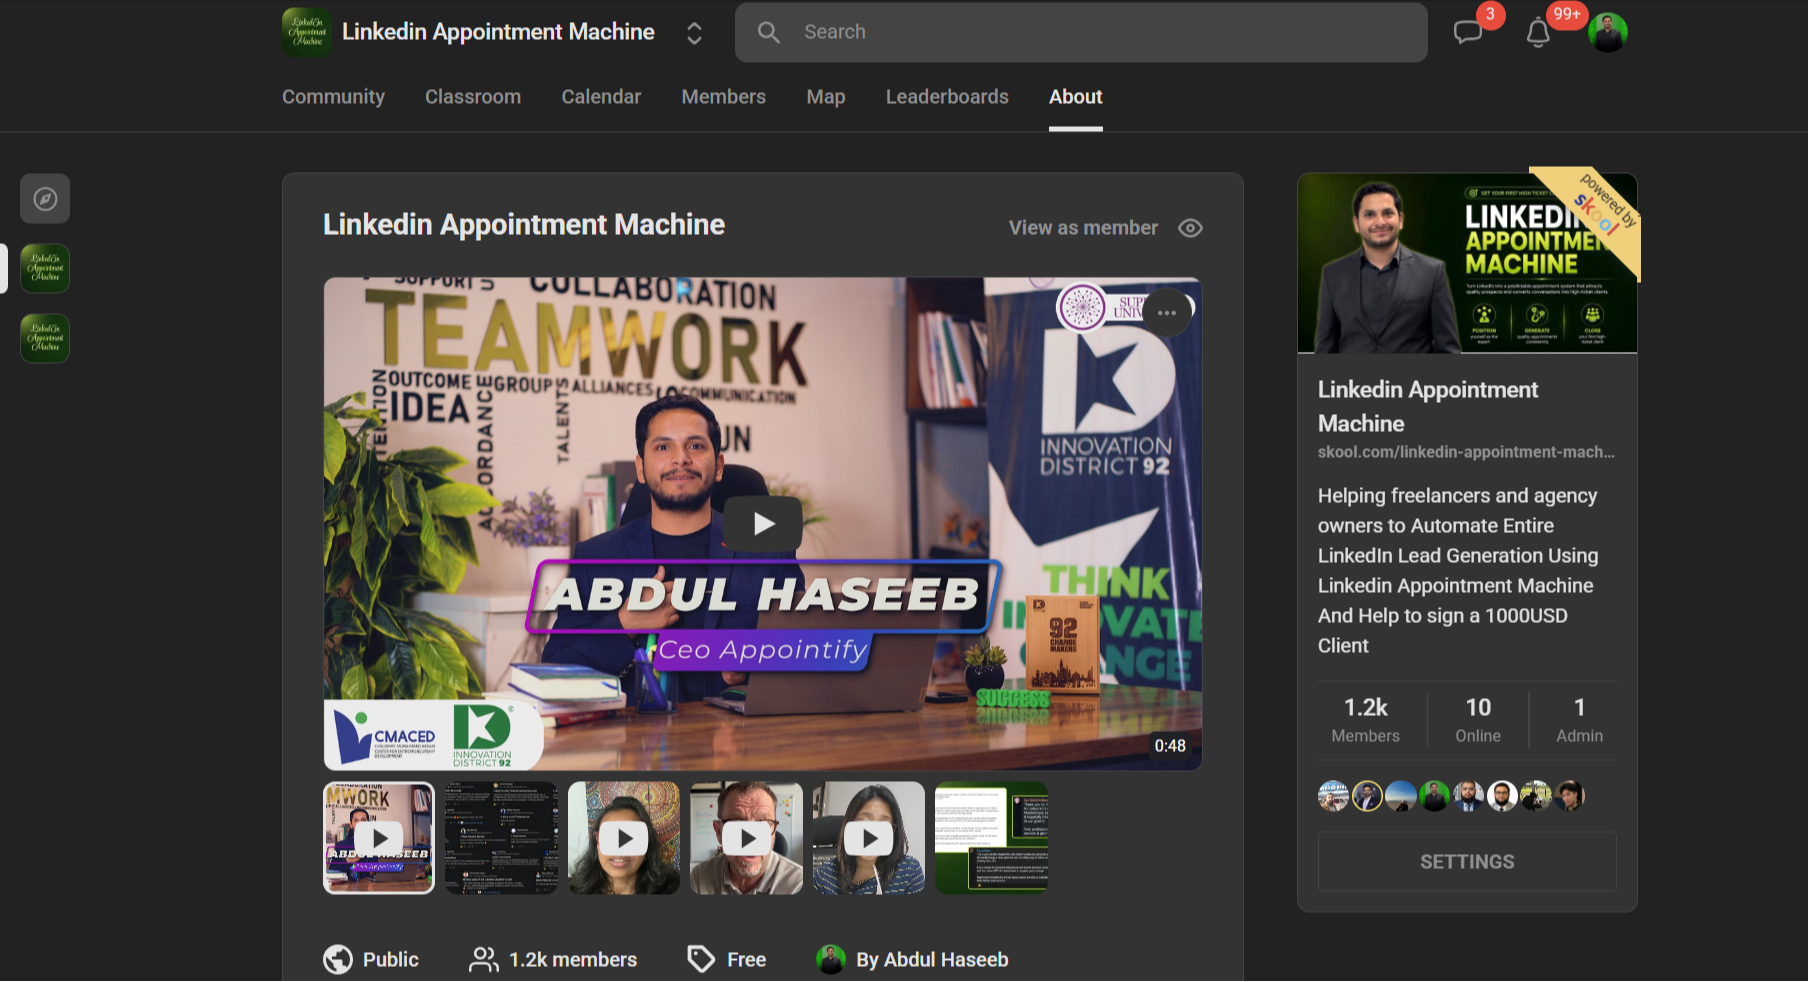Click View as member link
Image resolution: width=1808 pixels, height=982 pixels.
coord(1083,228)
